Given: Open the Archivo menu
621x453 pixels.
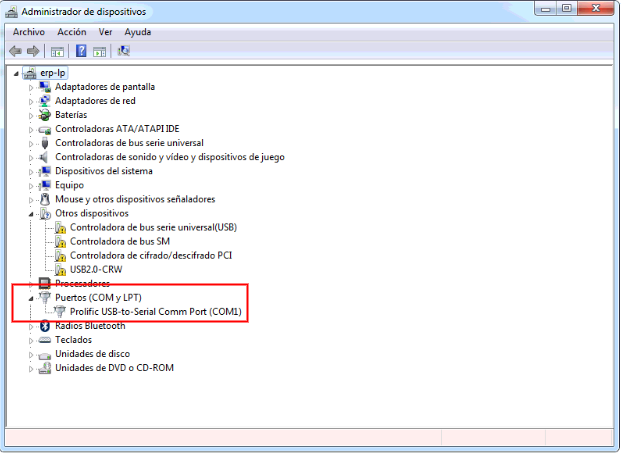Looking at the screenshot, I should (29, 32).
